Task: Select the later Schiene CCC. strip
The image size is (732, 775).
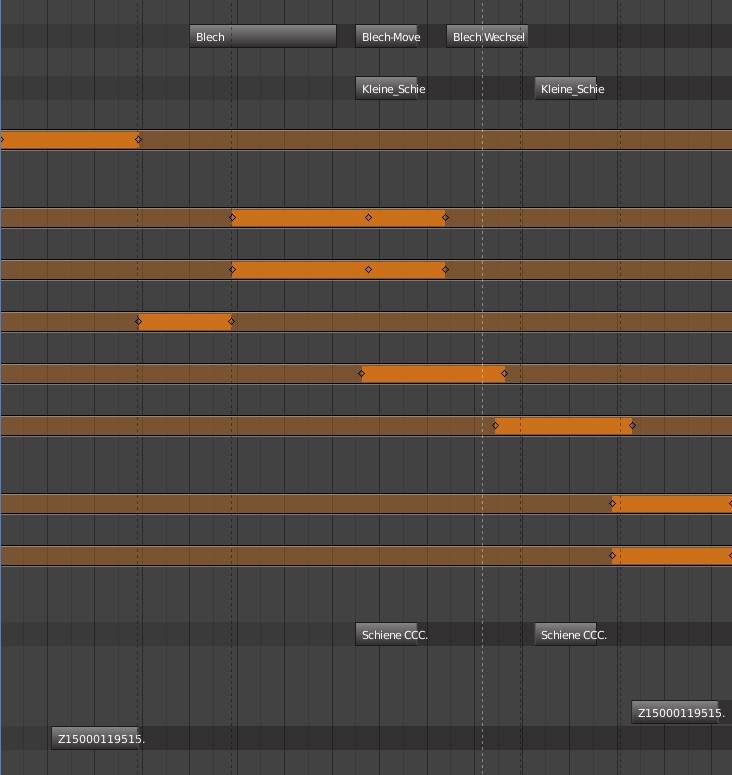Action: pos(565,634)
